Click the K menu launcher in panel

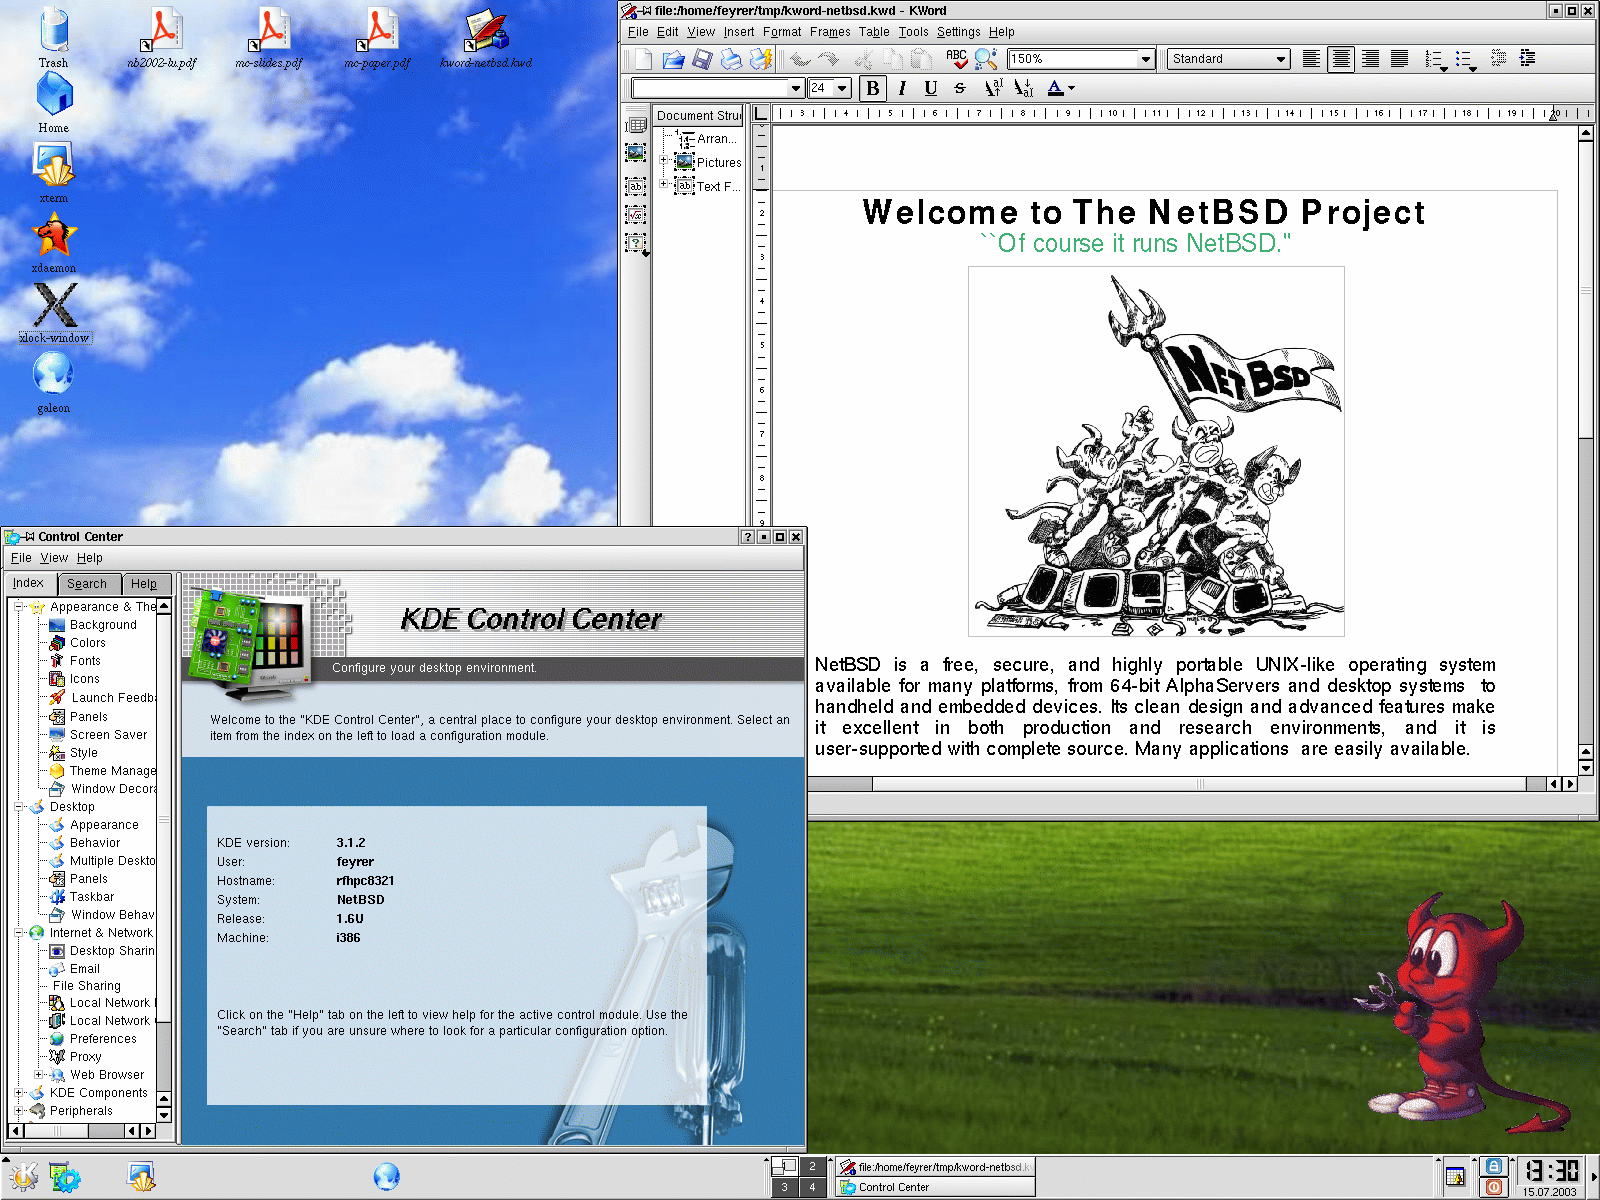tap(23, 1176)
